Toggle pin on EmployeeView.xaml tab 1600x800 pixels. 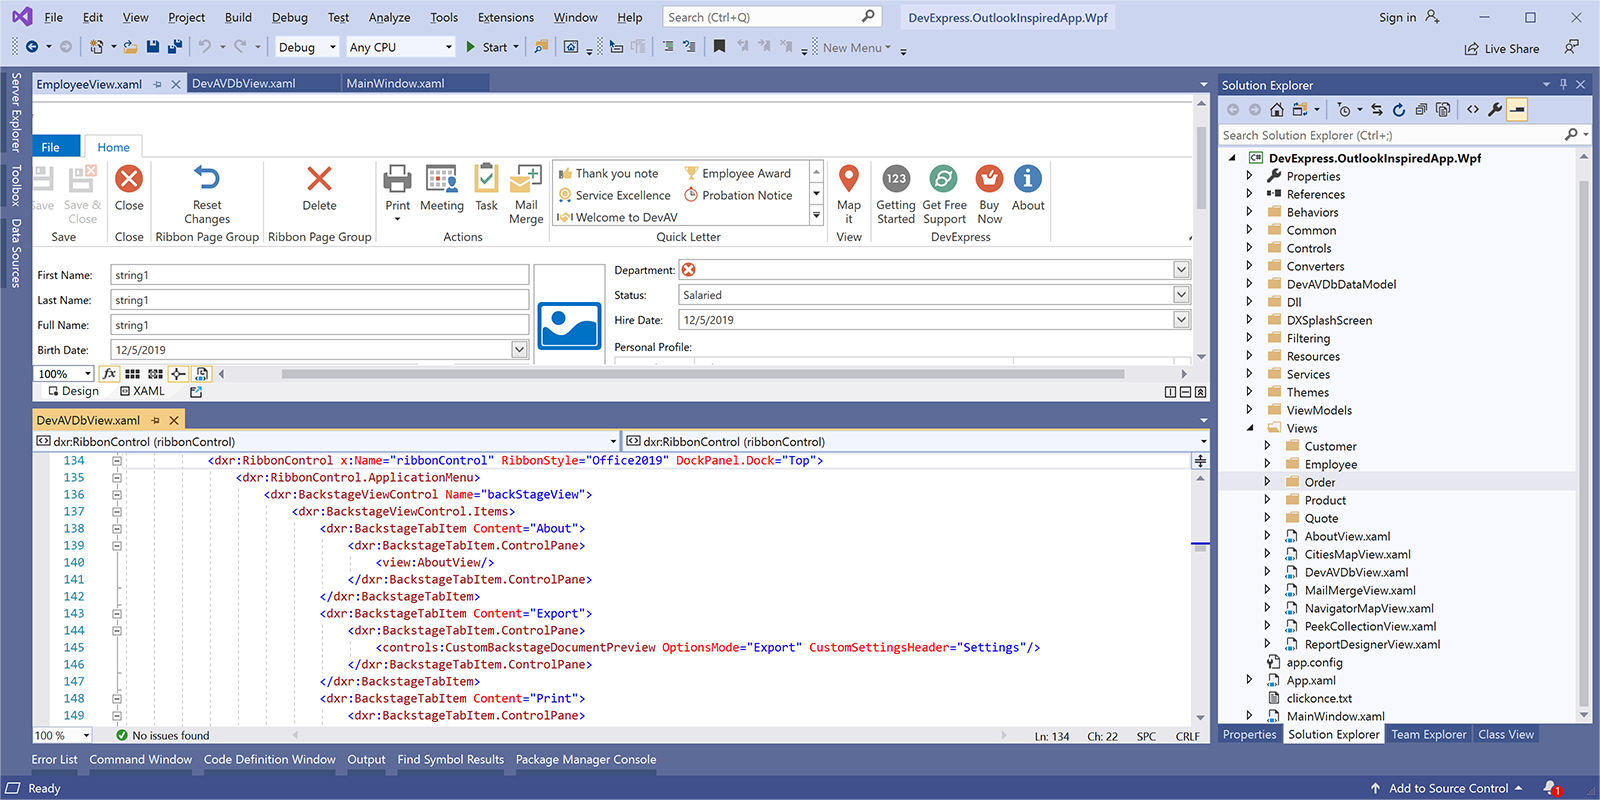[x=158, y=85]
